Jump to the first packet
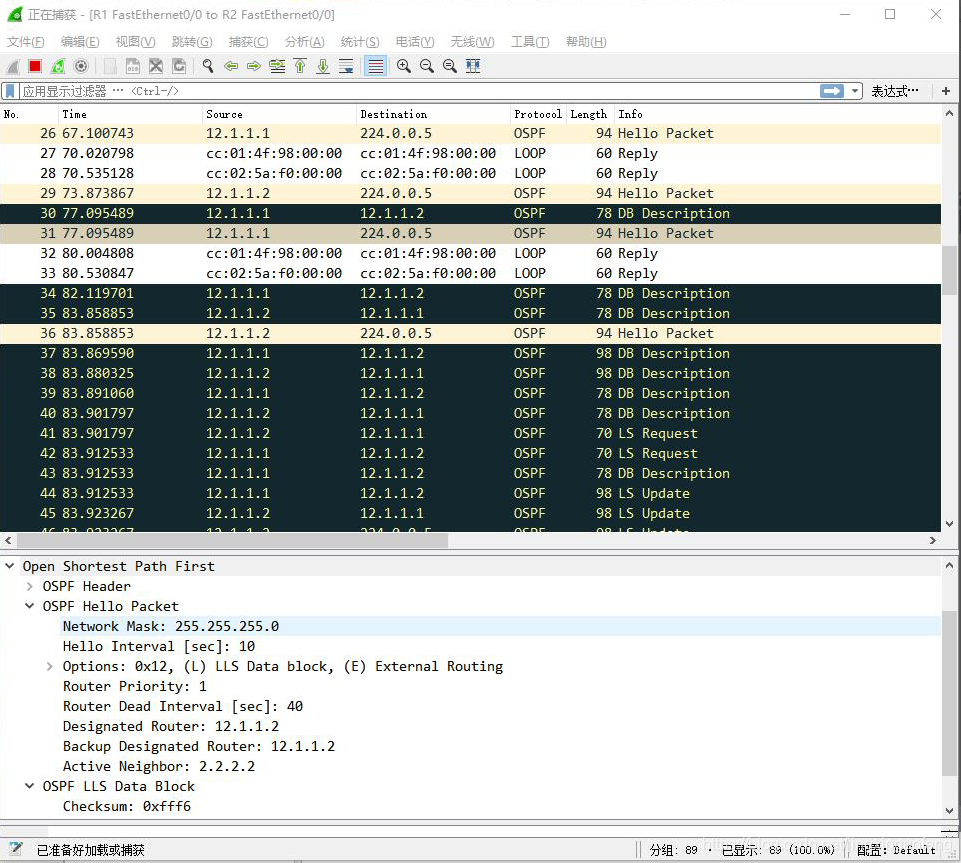961x863 pixels. click(300, 66)
